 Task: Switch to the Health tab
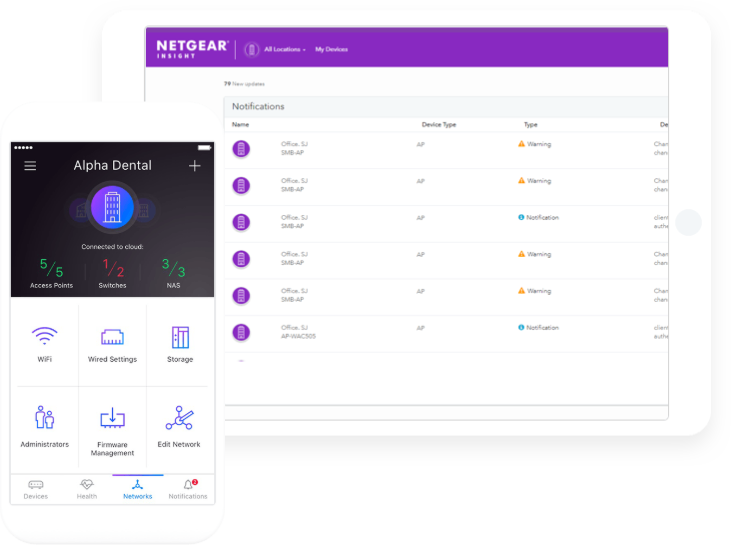pyautogui.click(x=87, y=490)
